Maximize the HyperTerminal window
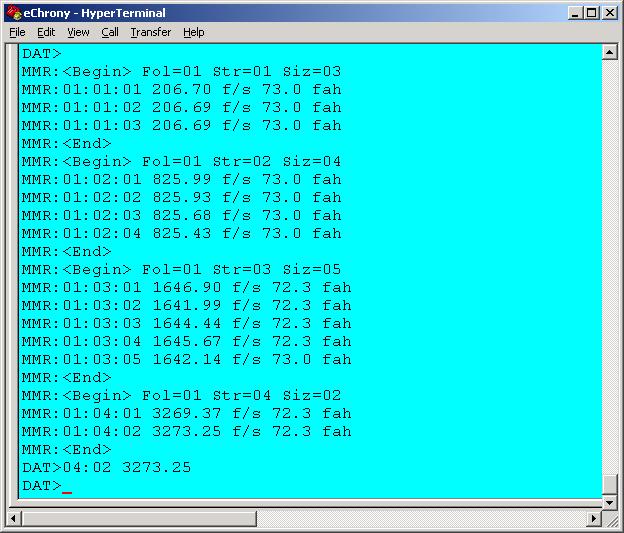624x533 pixels. point(591,13)
